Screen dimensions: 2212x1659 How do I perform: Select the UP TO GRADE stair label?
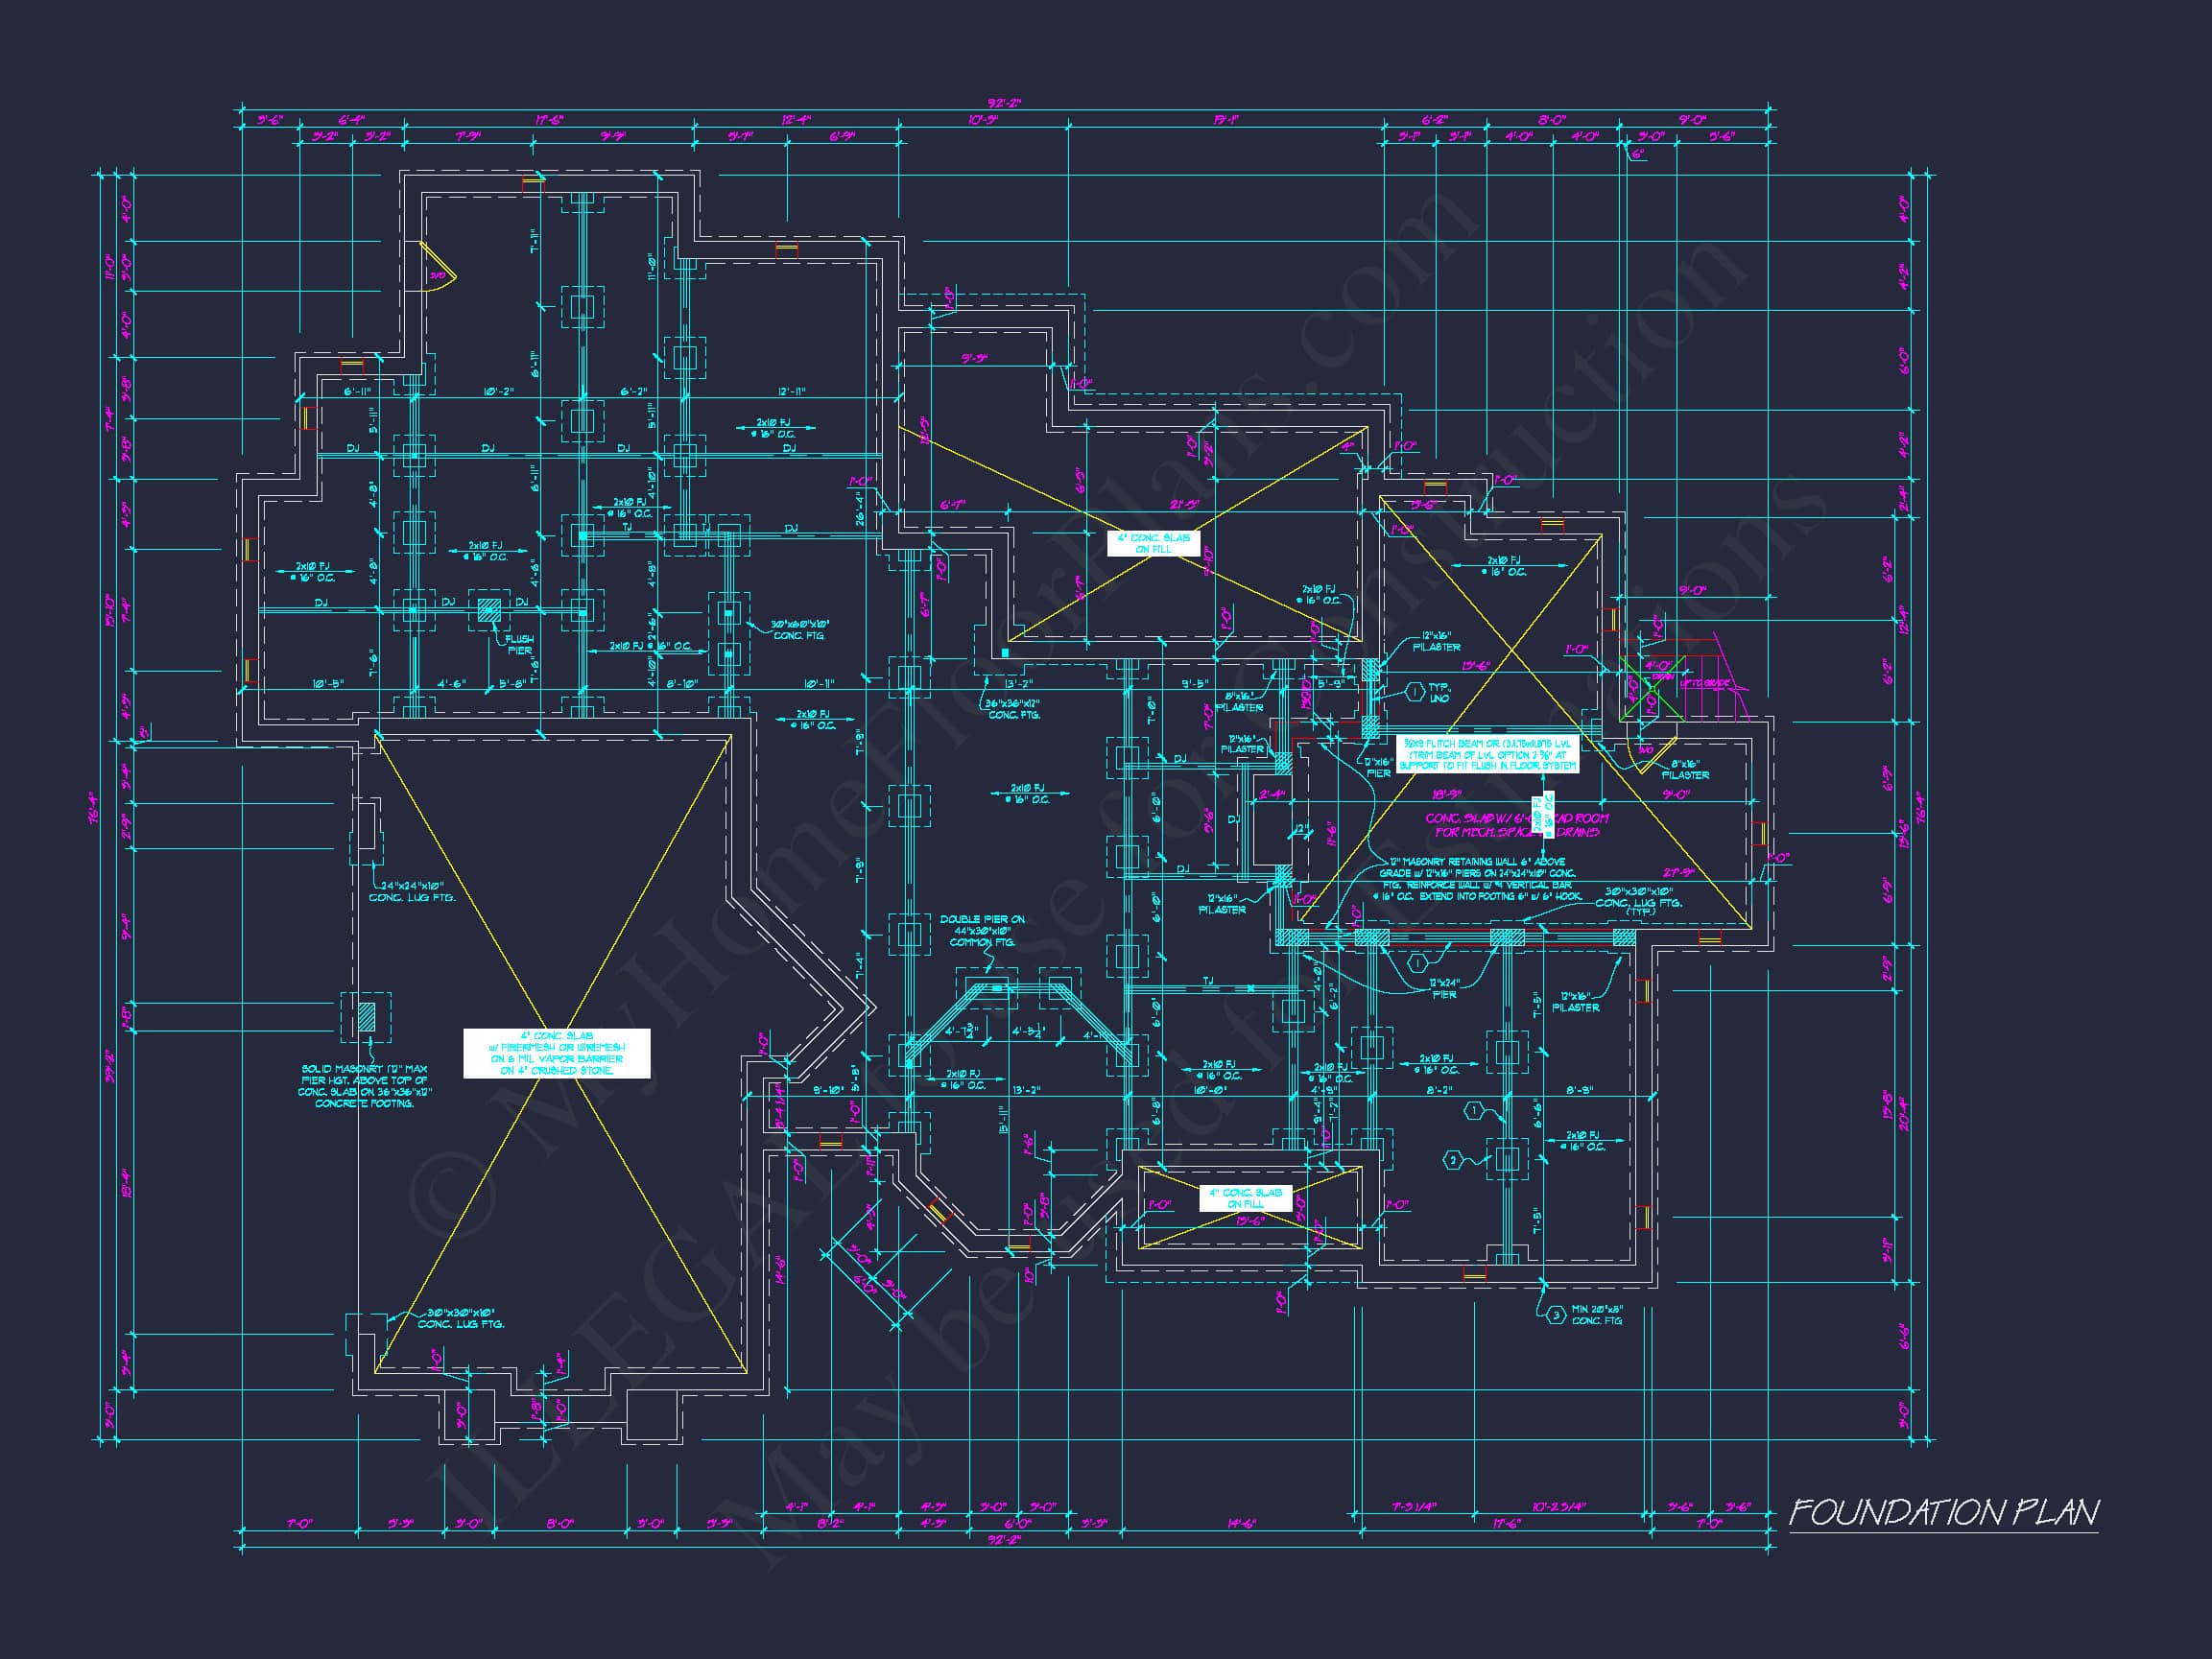click(1705, 683)
